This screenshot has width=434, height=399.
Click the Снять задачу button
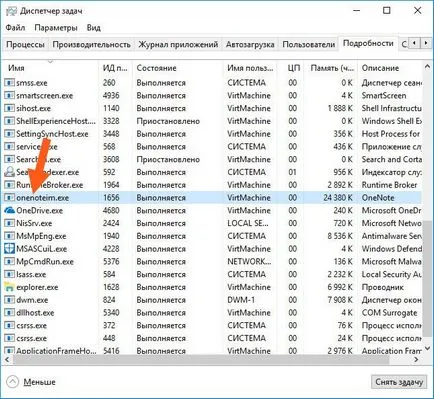pos(399,382)
